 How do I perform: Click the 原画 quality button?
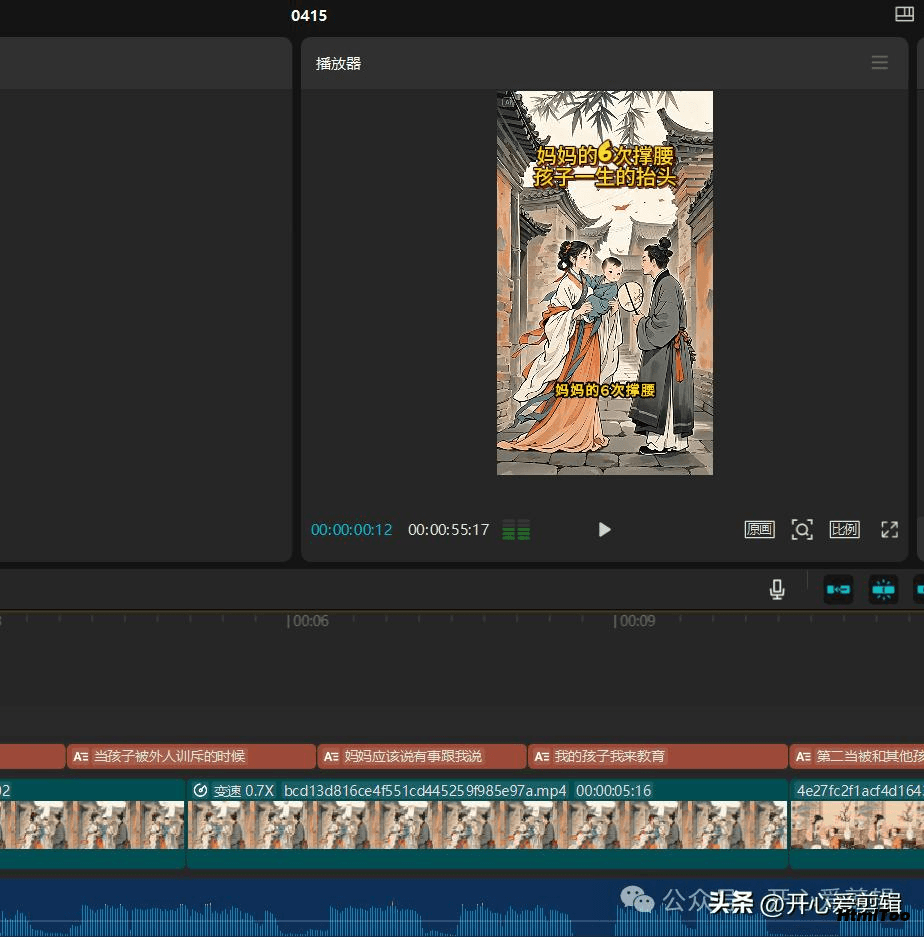759,529
